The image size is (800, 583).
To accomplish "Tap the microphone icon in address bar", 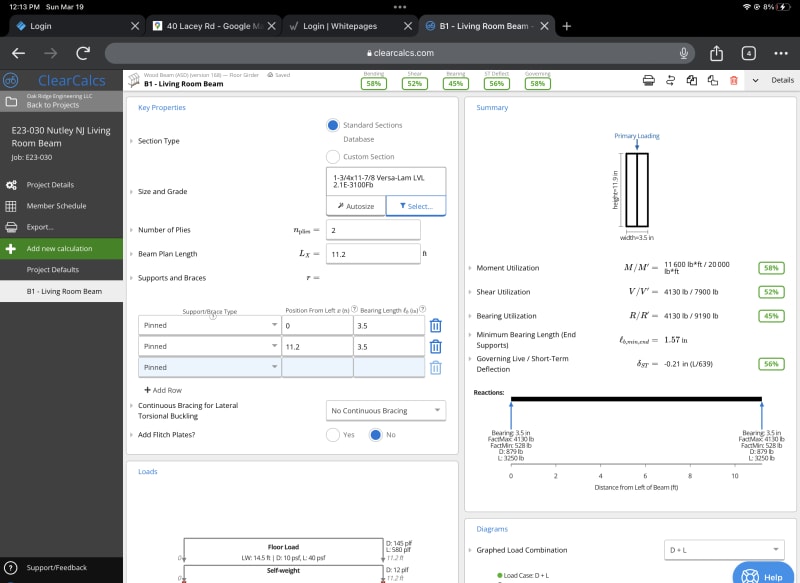I will (x=684, y=53).
